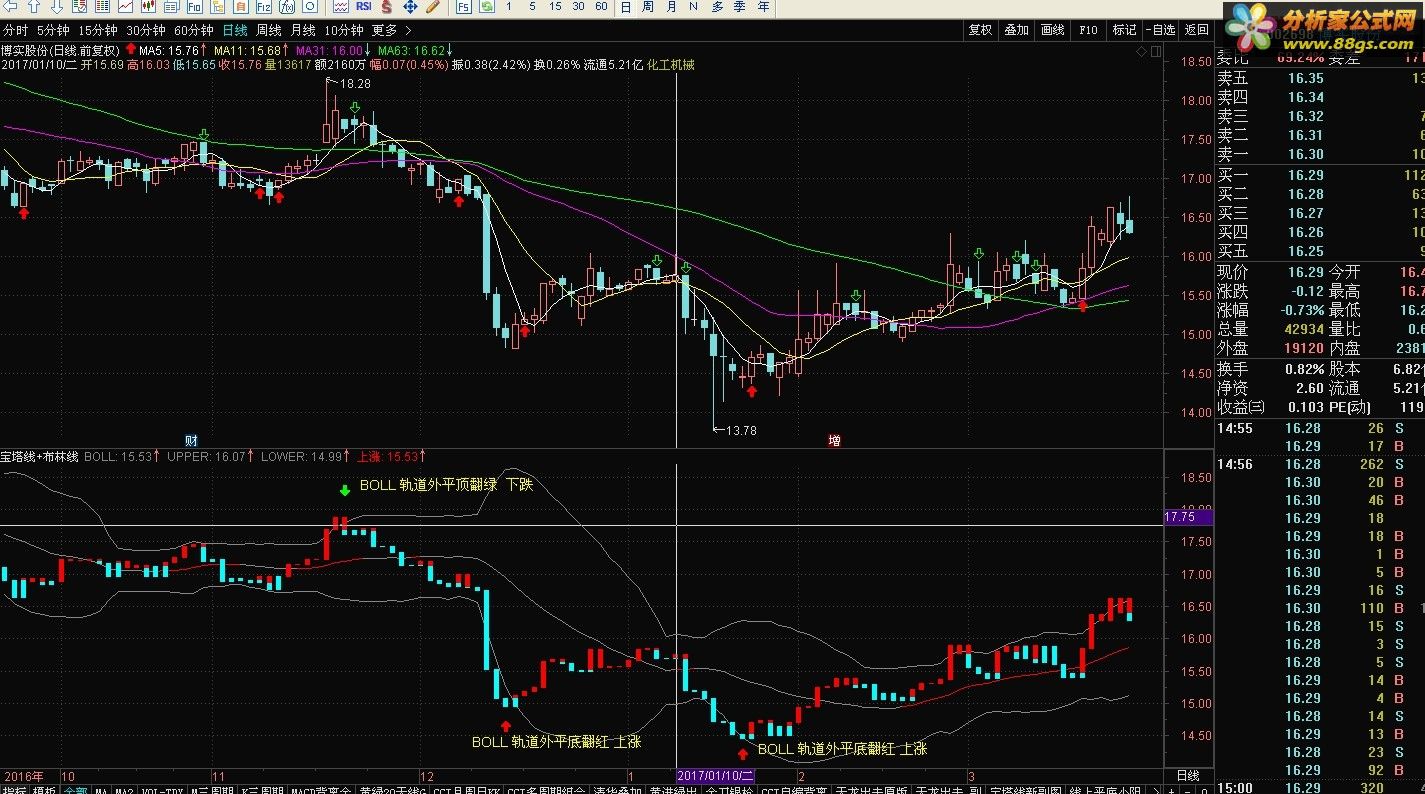Click the 外盘 value 19120
The height and width of the screenshot is (794, 1425).
(1302, 348)
